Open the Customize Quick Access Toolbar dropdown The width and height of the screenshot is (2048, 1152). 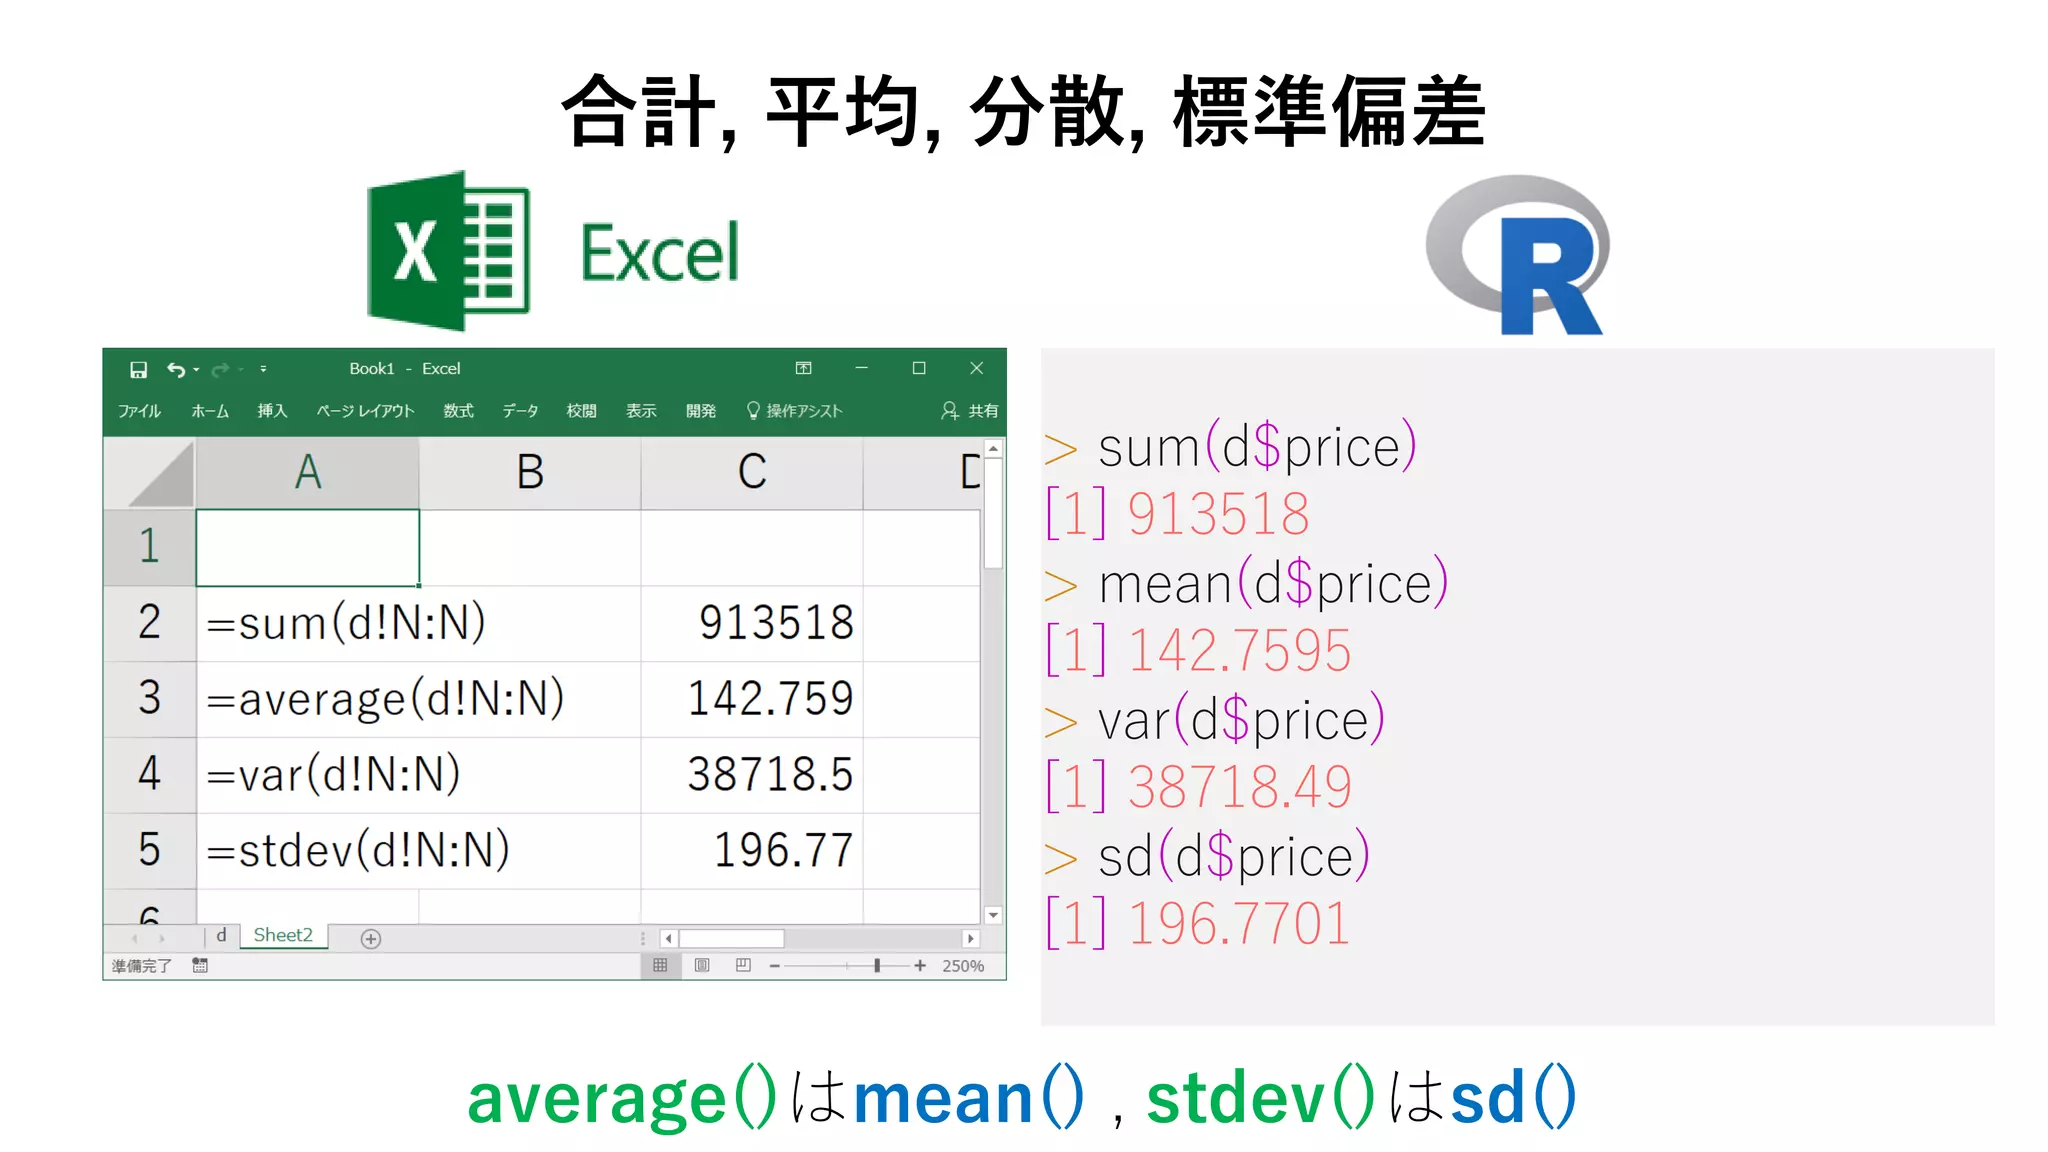263,370
